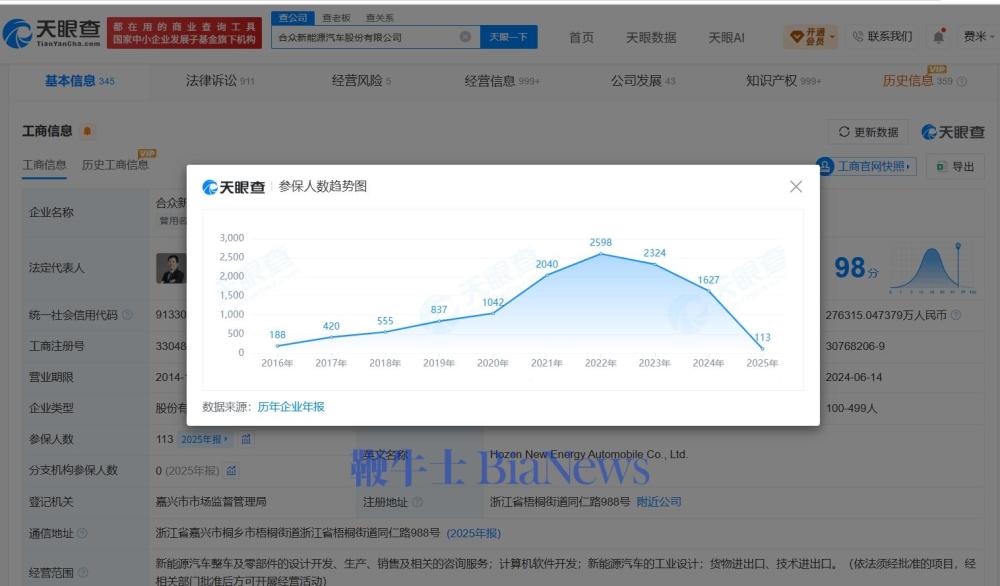Switch to 法律诉讼 tab
This screenshot has height=586, width=1000.
(219, 81)
